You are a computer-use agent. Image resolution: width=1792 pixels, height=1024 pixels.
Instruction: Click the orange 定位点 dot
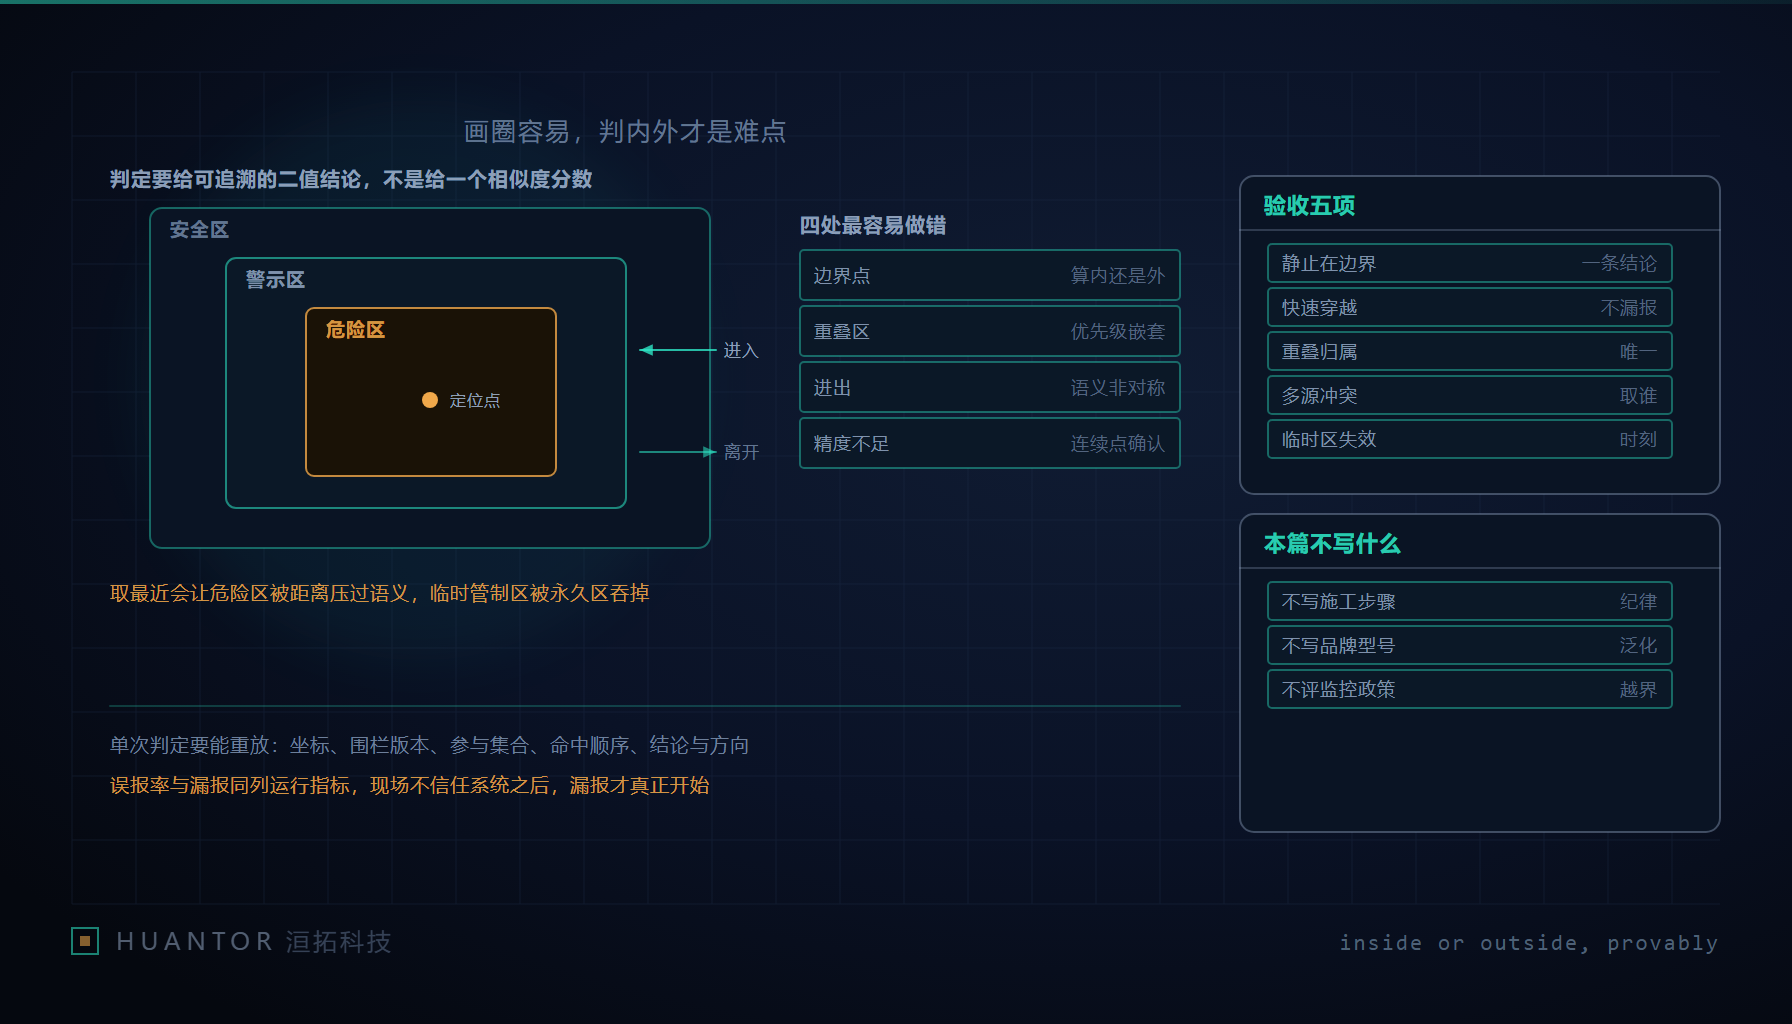coord(430,400)
